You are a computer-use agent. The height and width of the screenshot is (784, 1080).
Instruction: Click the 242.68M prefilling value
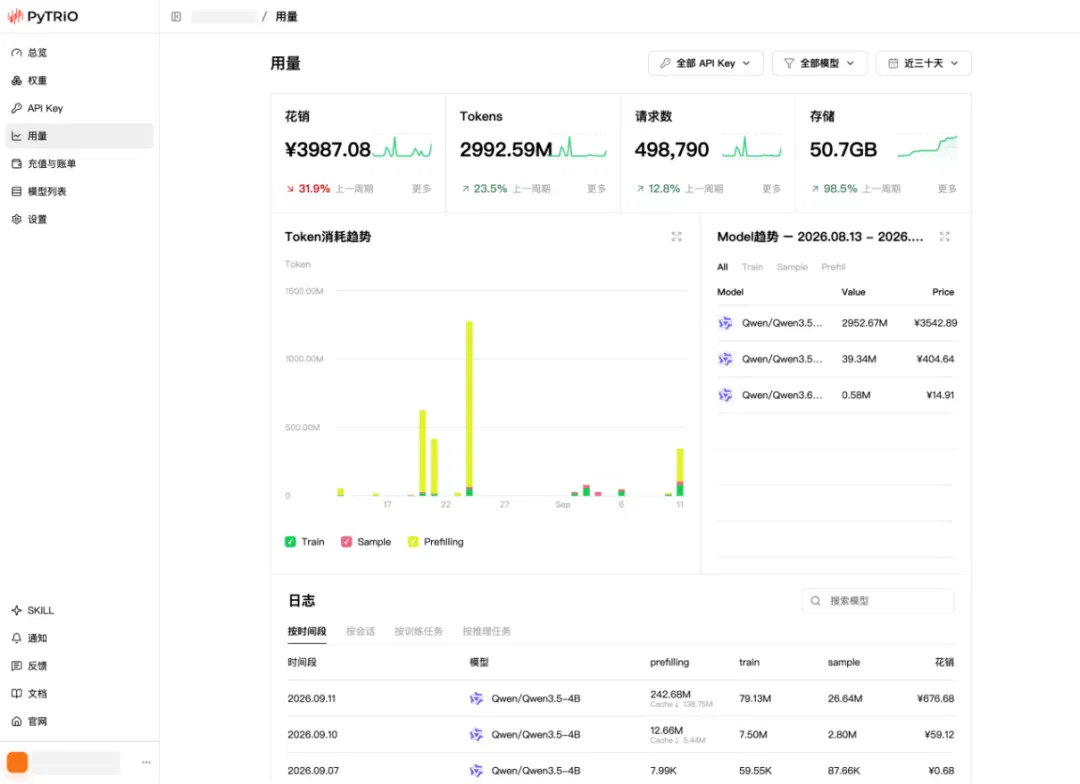pyautogui.click(x=670, y=694)
